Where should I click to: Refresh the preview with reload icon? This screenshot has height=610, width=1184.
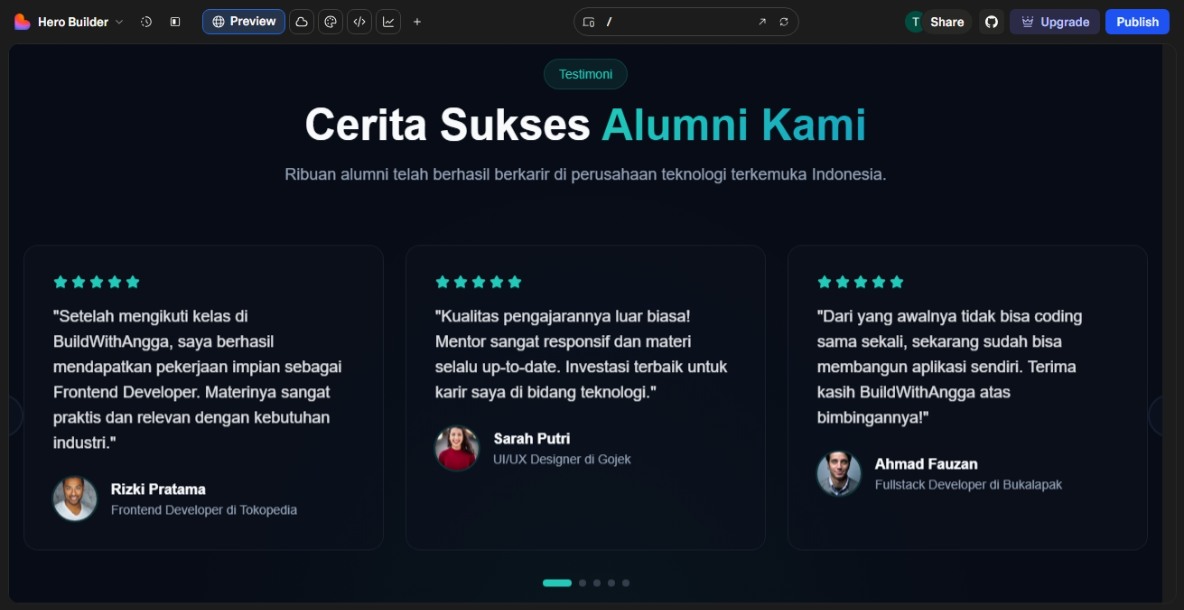click(784, 22)
